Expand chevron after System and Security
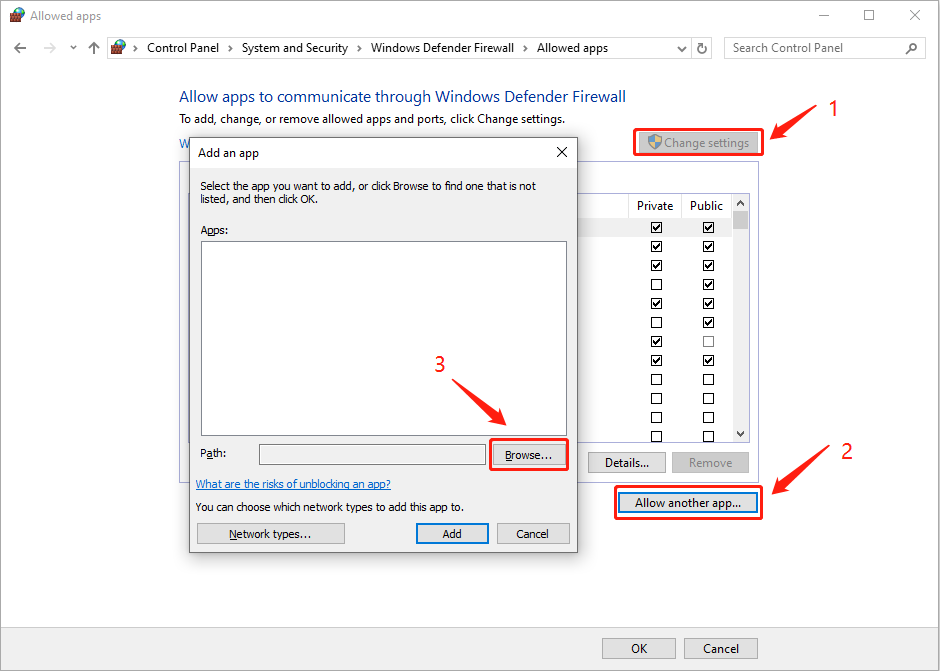 pyautogui.click(x=359, y=49)
